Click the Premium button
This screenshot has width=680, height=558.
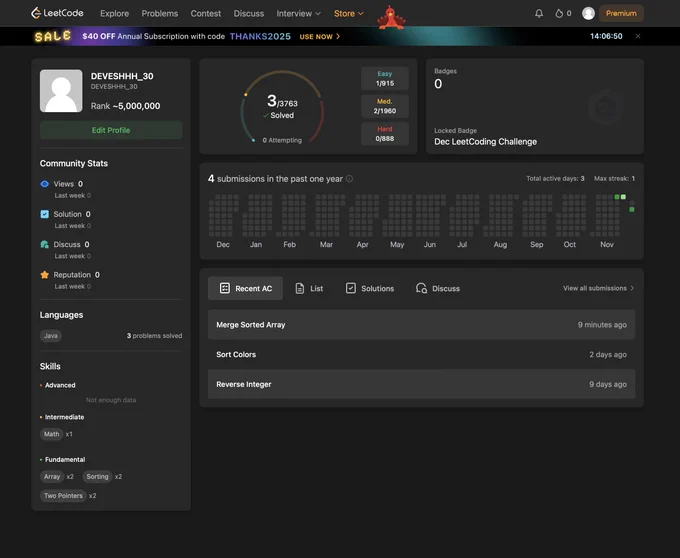pyautogui.click(x=621, y=13)
